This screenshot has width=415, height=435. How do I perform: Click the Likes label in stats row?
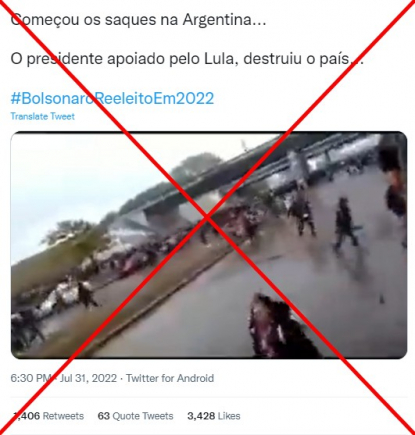(229, 416)
